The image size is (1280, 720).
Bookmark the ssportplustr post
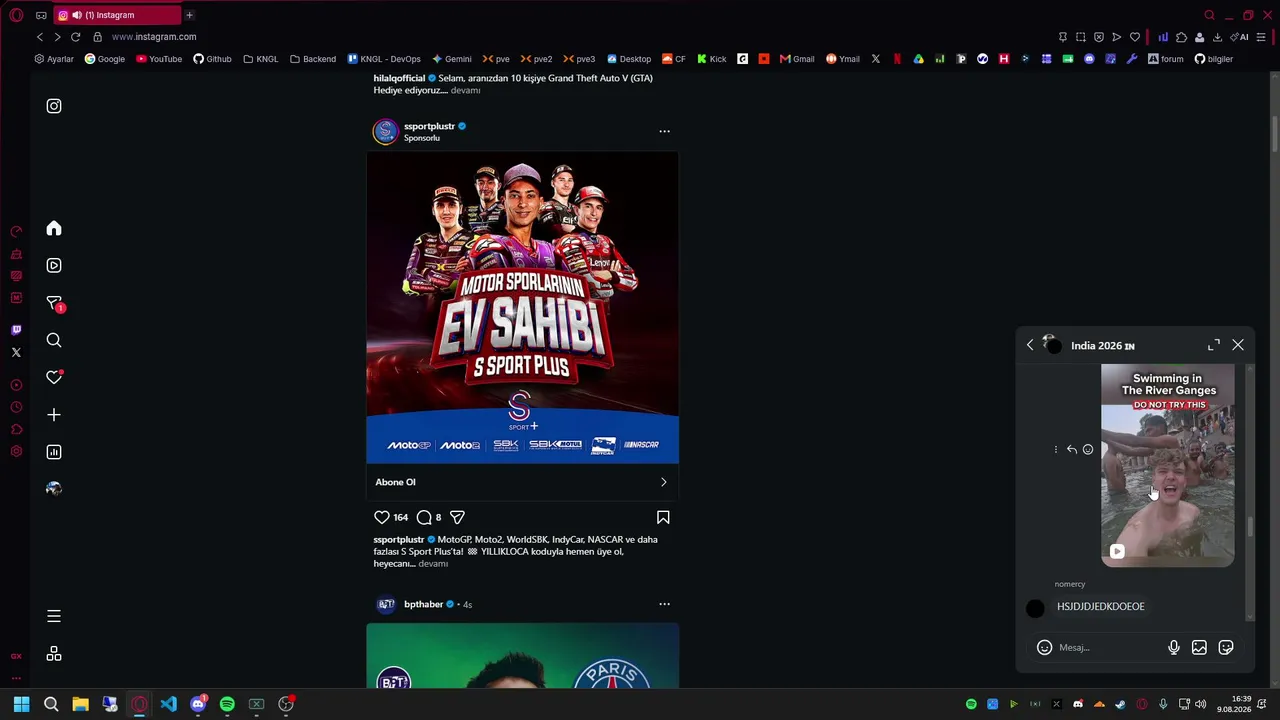pos(663,517)
